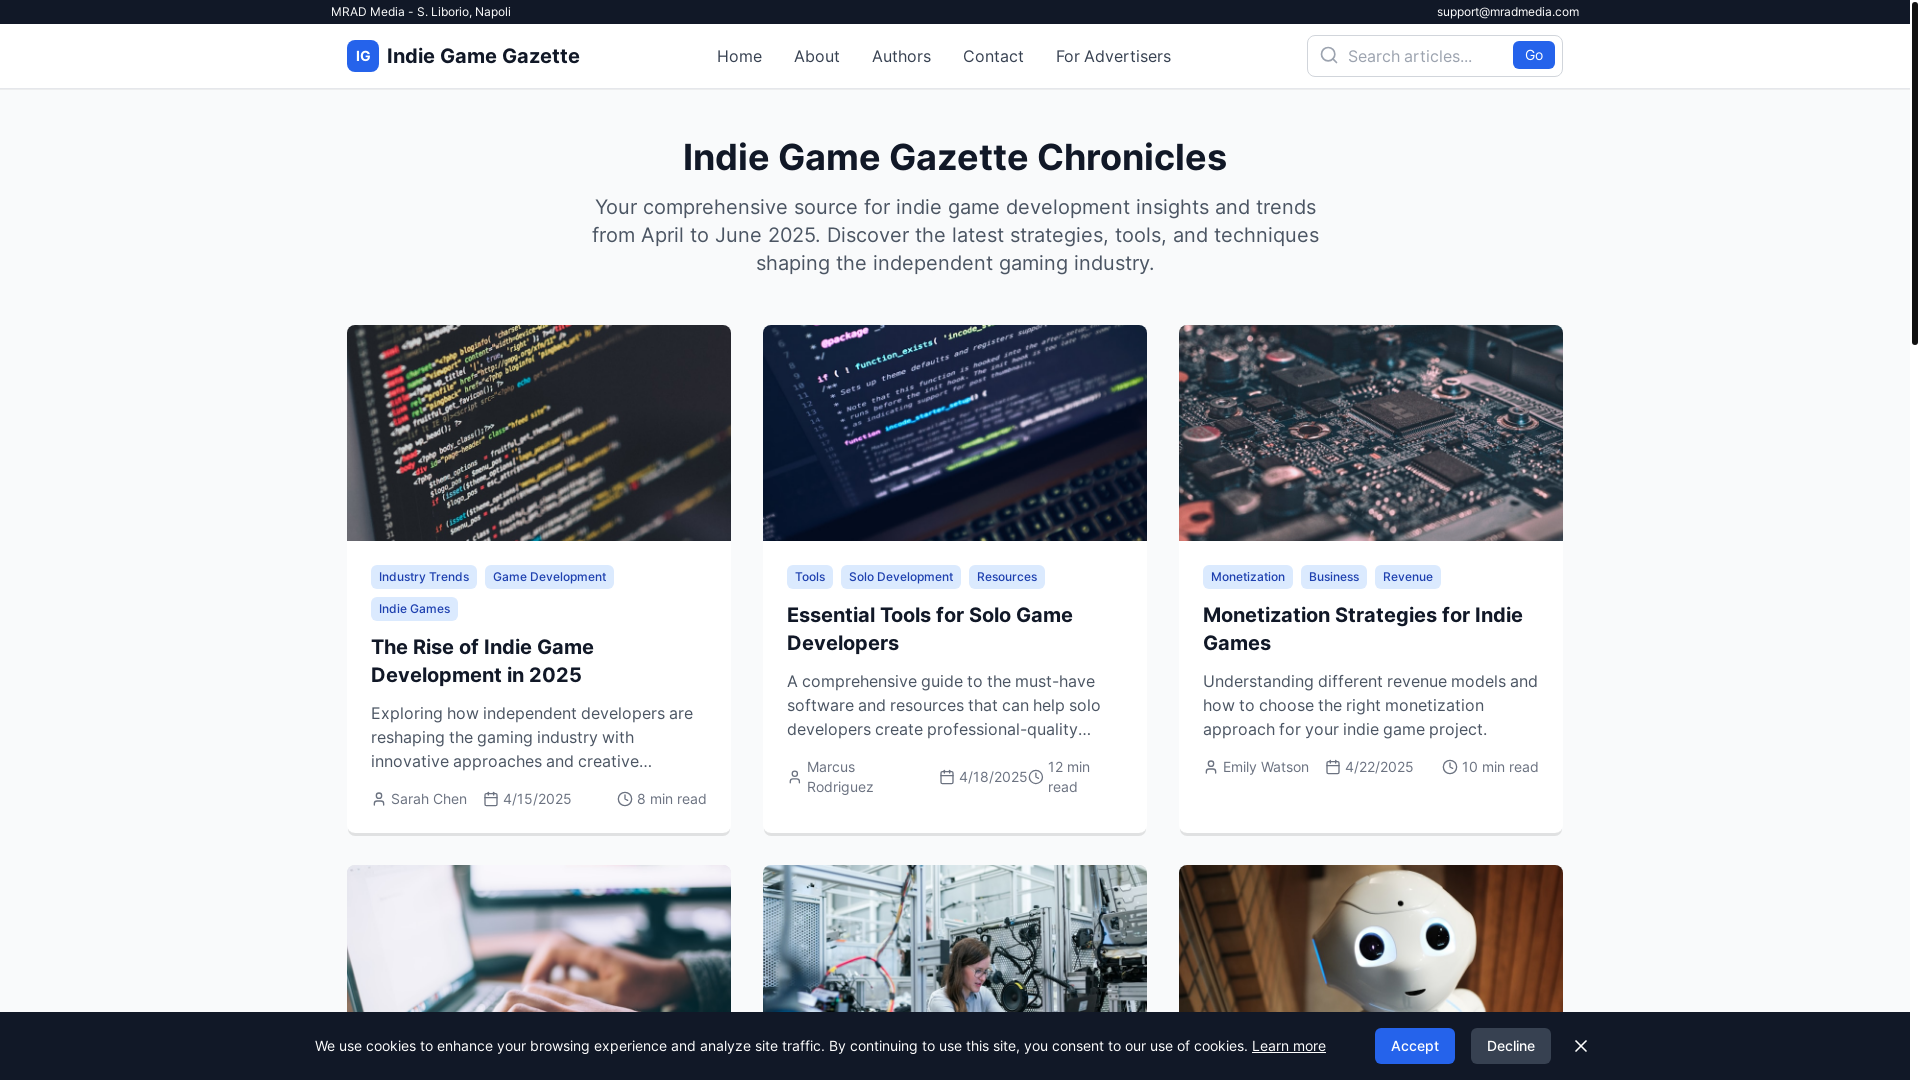Decline cookies
1920x1080 pixels.
pos(1511,1046)
